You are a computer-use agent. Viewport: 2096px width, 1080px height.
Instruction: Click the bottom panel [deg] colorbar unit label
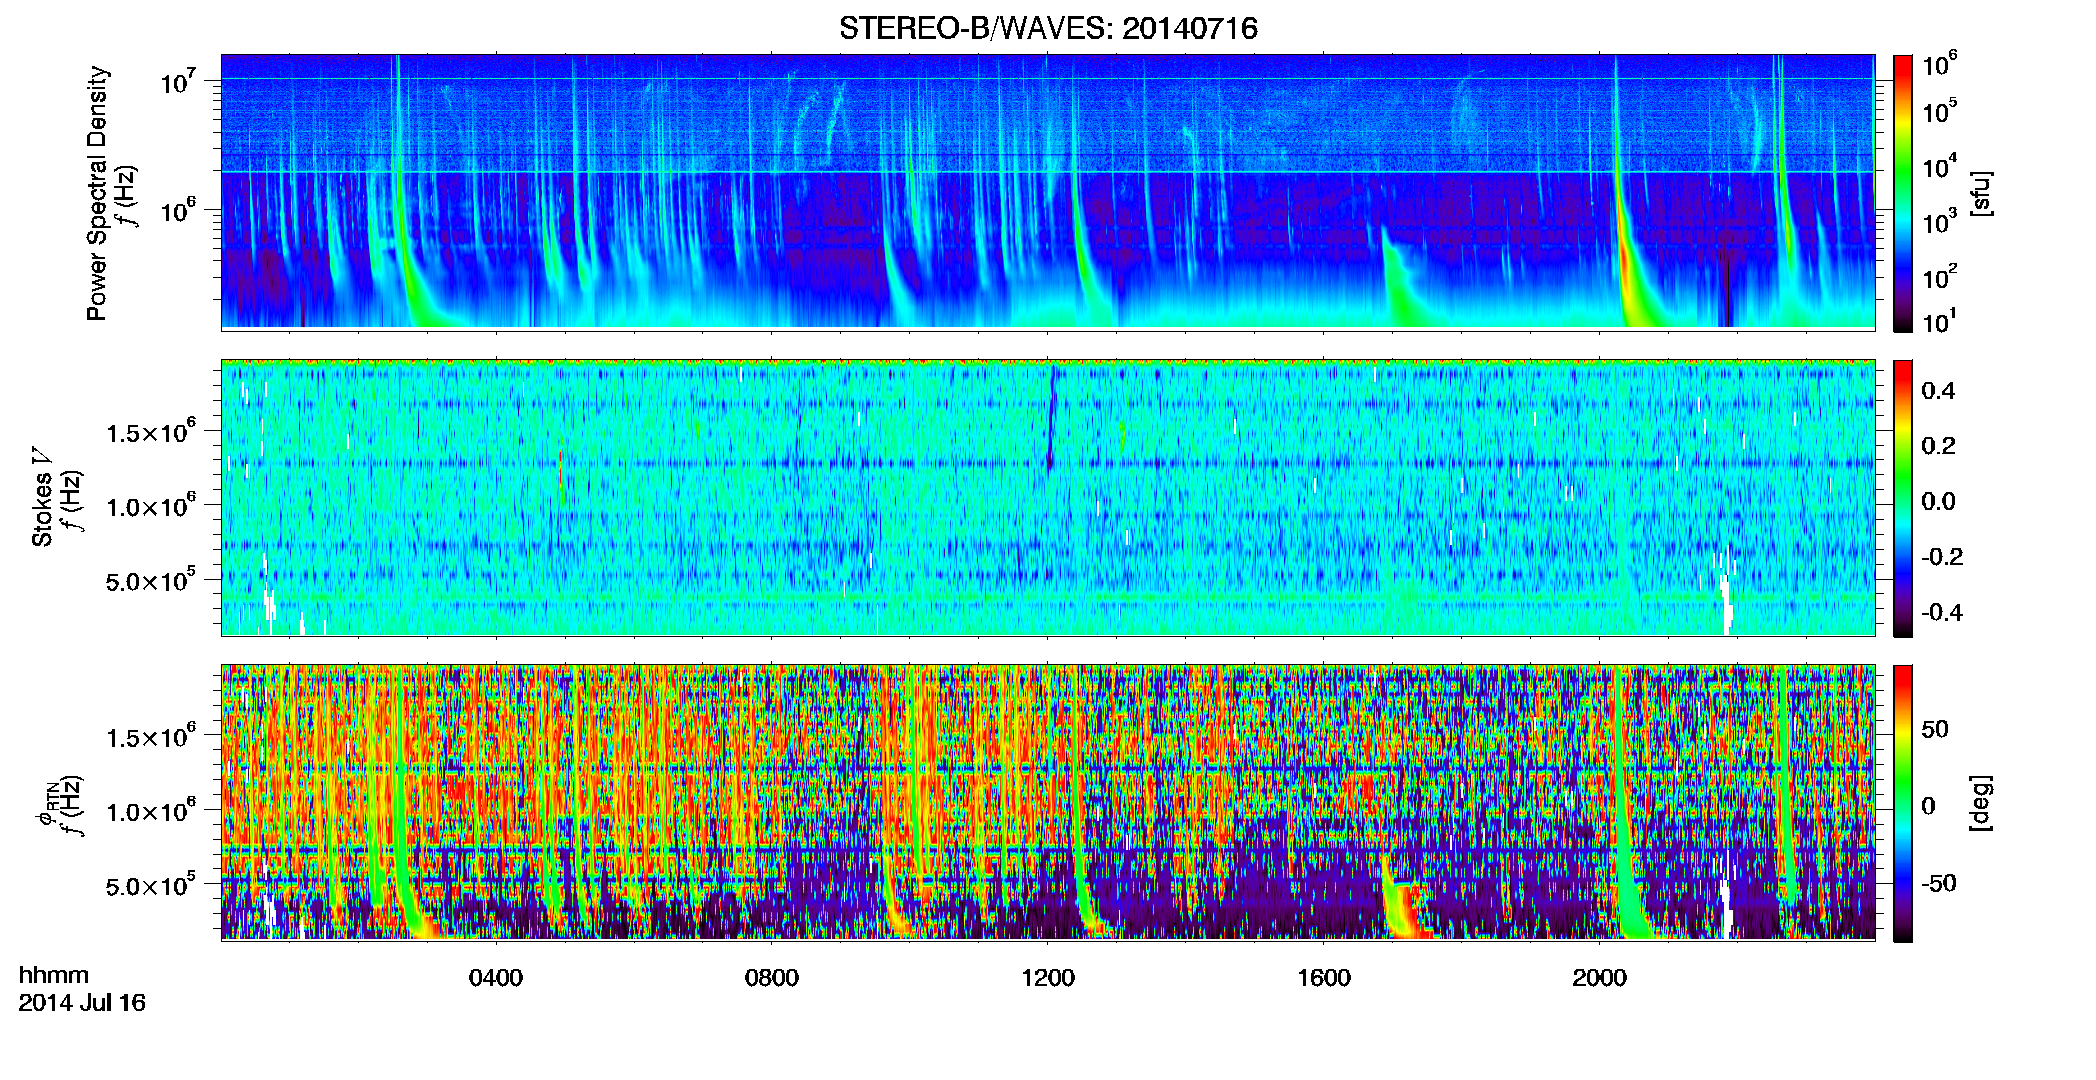pyautogui.click(x=1981, y=802)
